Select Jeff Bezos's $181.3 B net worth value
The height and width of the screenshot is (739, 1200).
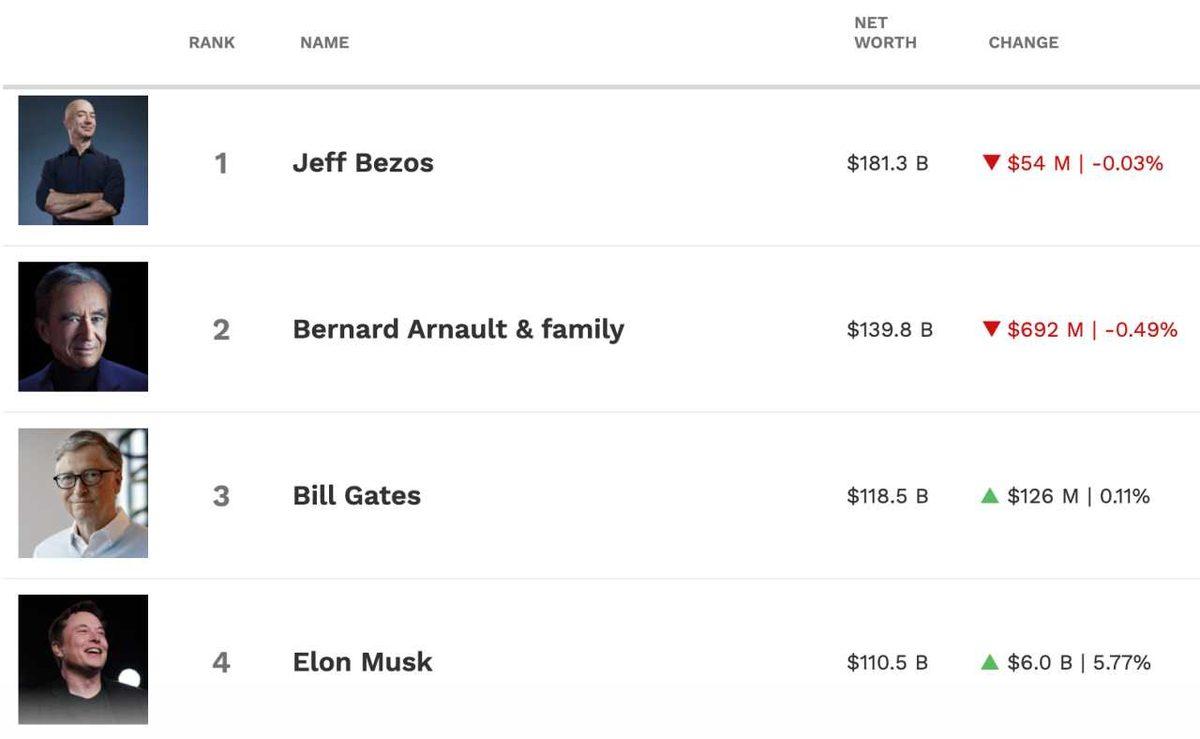click(x=886, y=162)
